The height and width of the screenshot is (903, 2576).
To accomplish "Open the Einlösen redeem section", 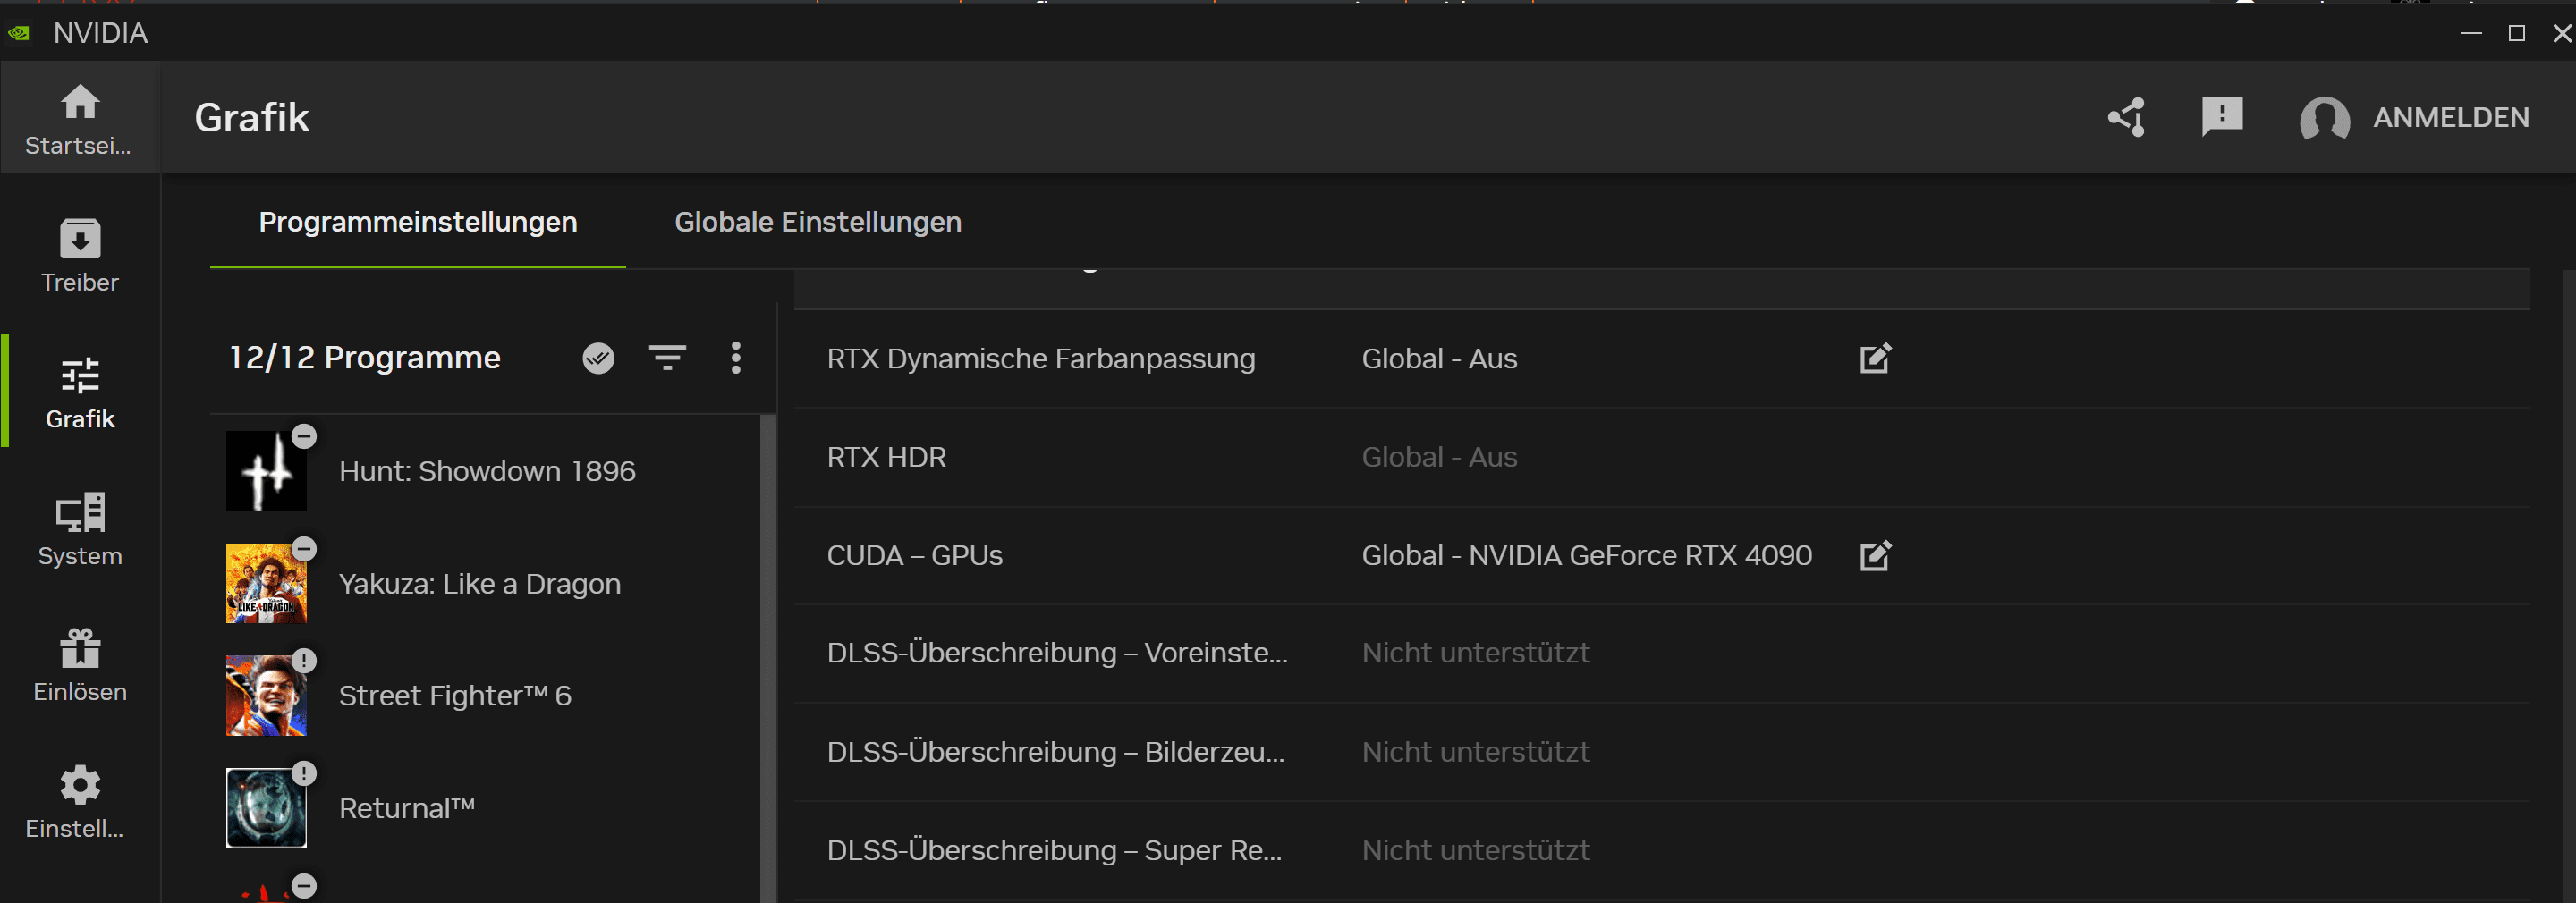I will [79, 666].
